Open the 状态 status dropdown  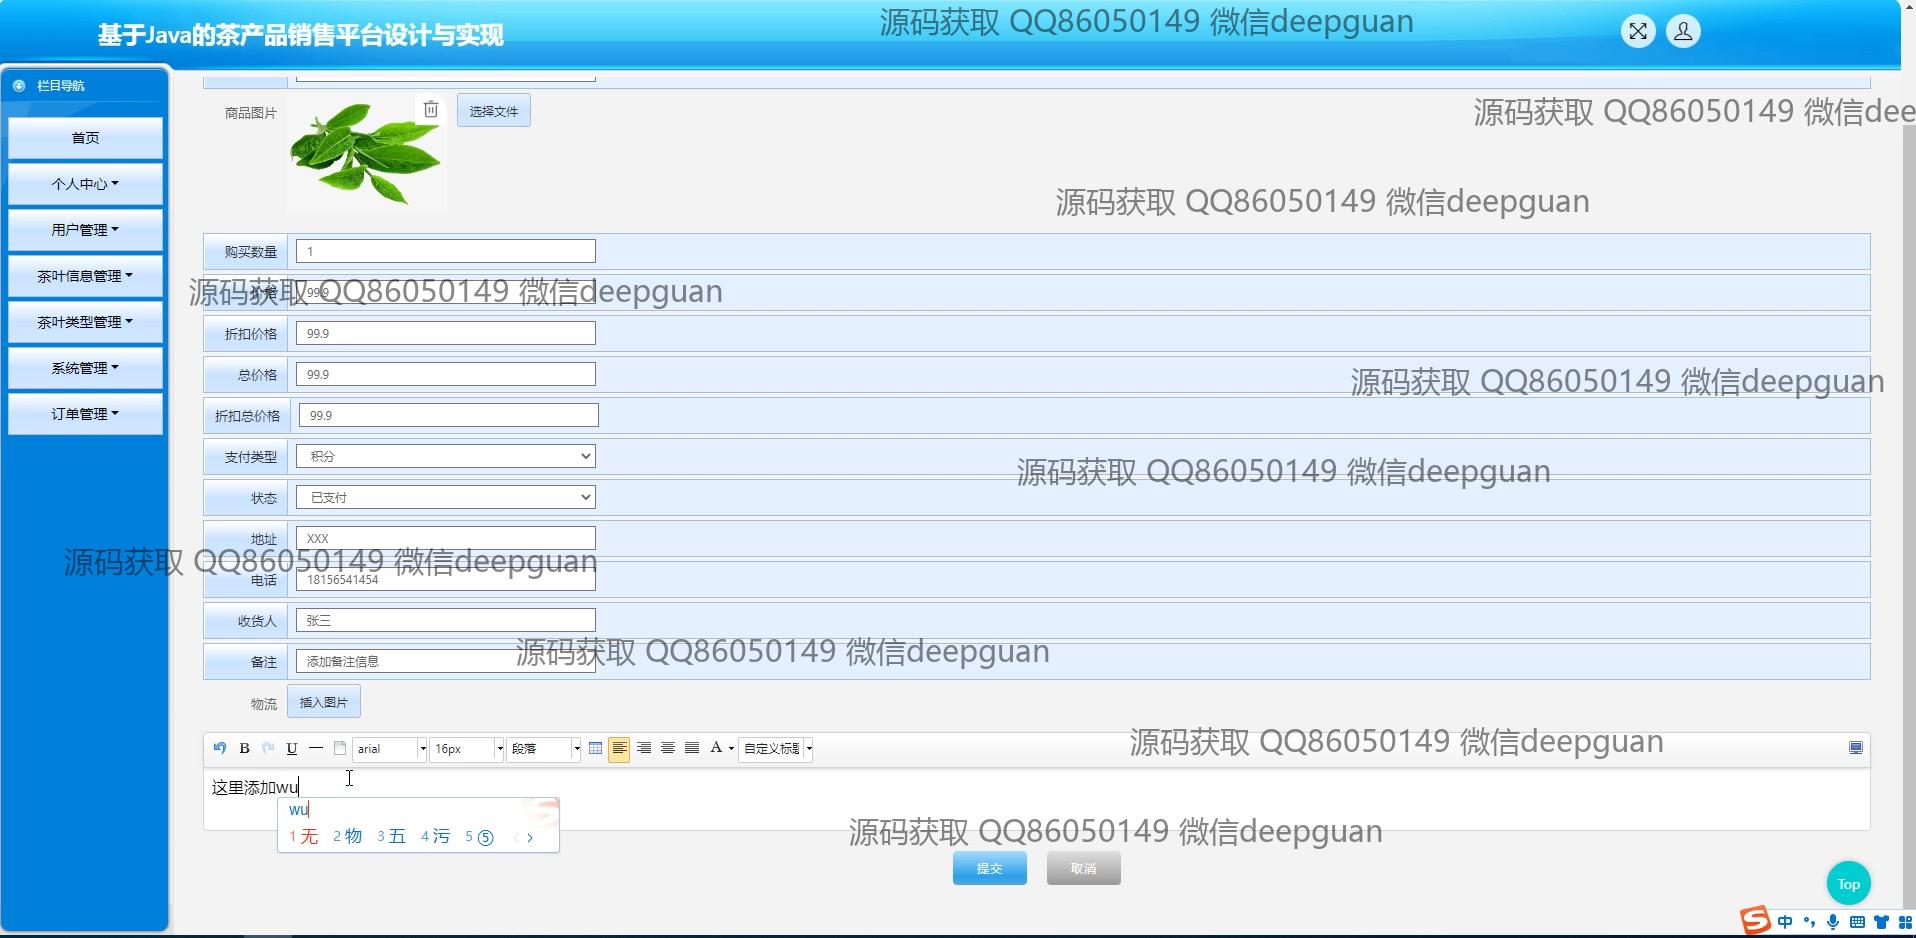coord(446,497)
